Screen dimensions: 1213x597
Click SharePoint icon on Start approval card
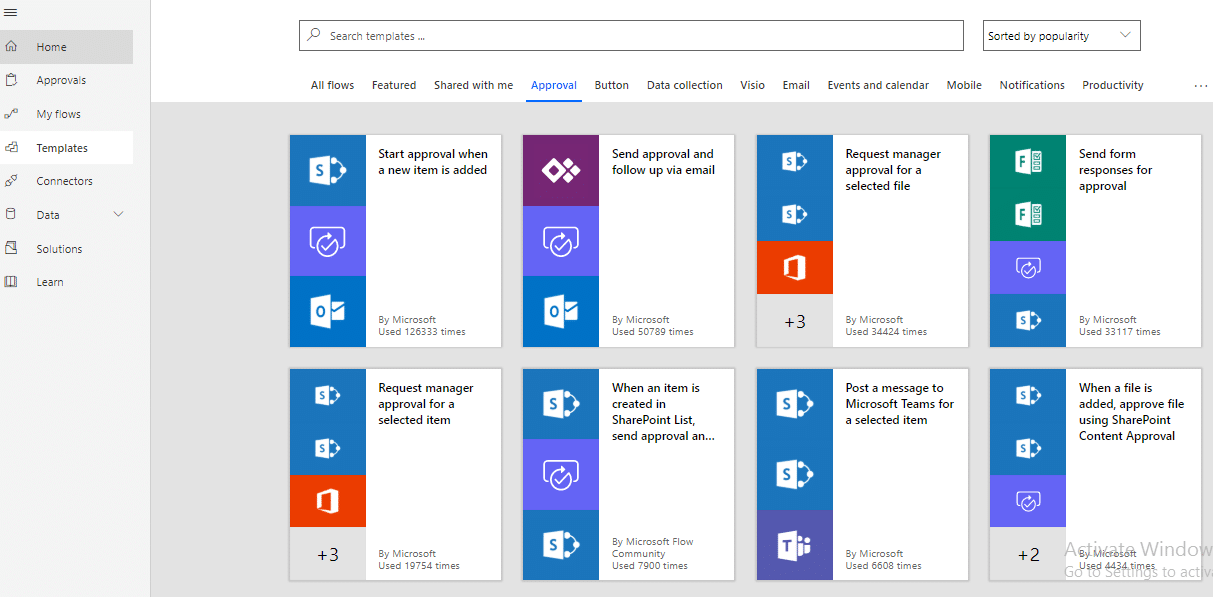pyautogui.click(x=328, y=171)
